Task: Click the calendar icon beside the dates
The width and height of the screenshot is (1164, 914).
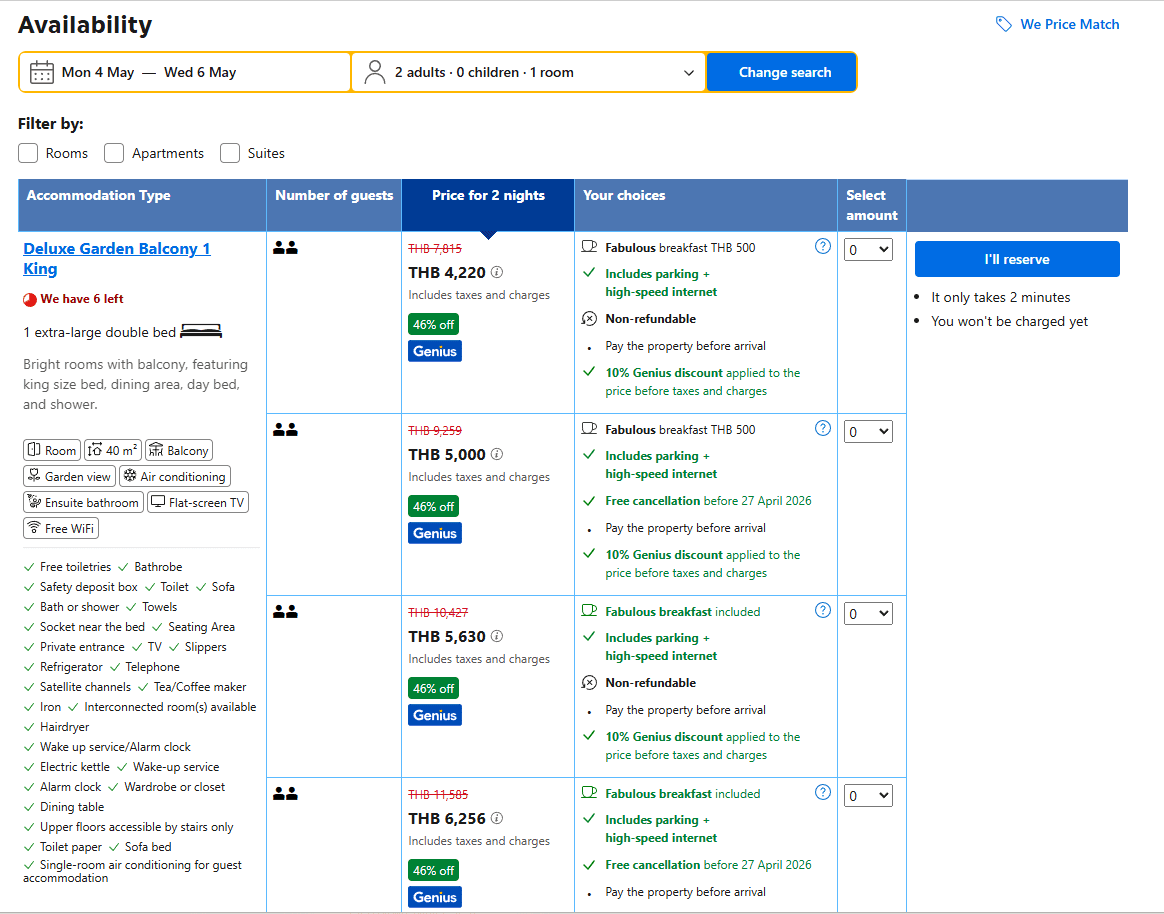Action: [41, 71]
